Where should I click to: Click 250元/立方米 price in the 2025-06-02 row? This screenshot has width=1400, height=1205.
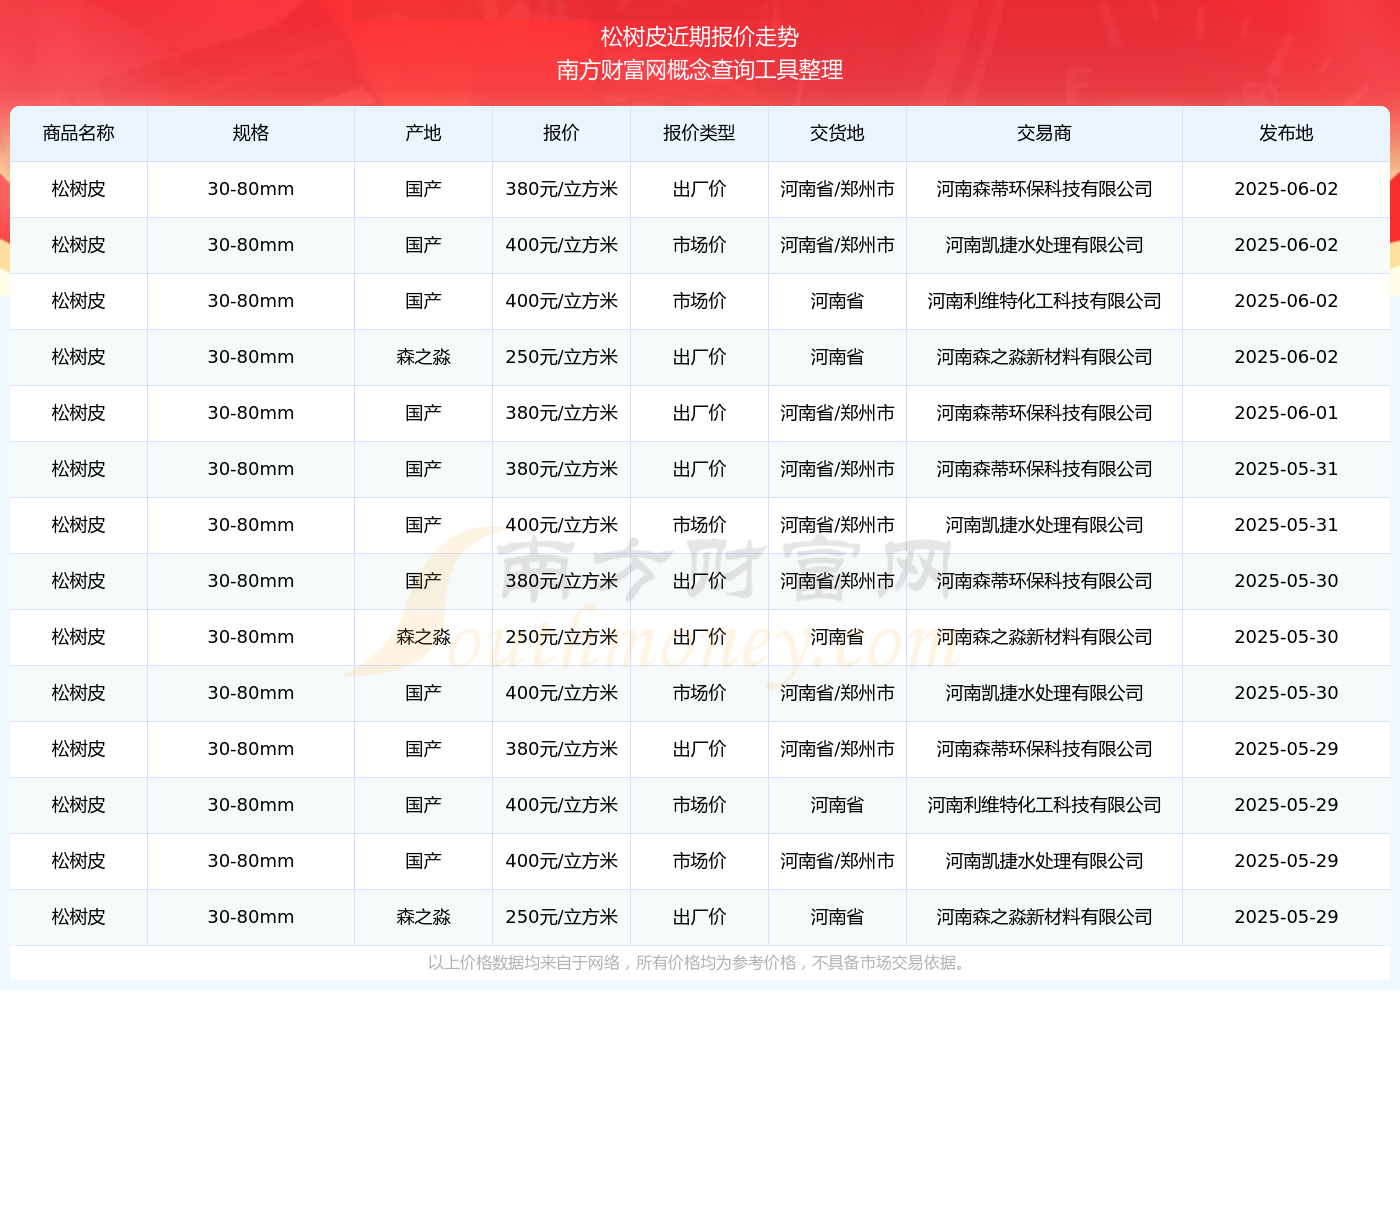tap(561, 357)
